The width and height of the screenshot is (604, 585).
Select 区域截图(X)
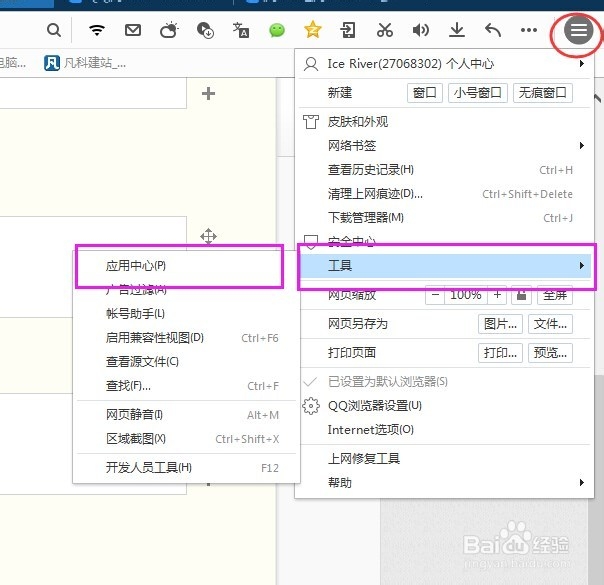tap(186, 439)
